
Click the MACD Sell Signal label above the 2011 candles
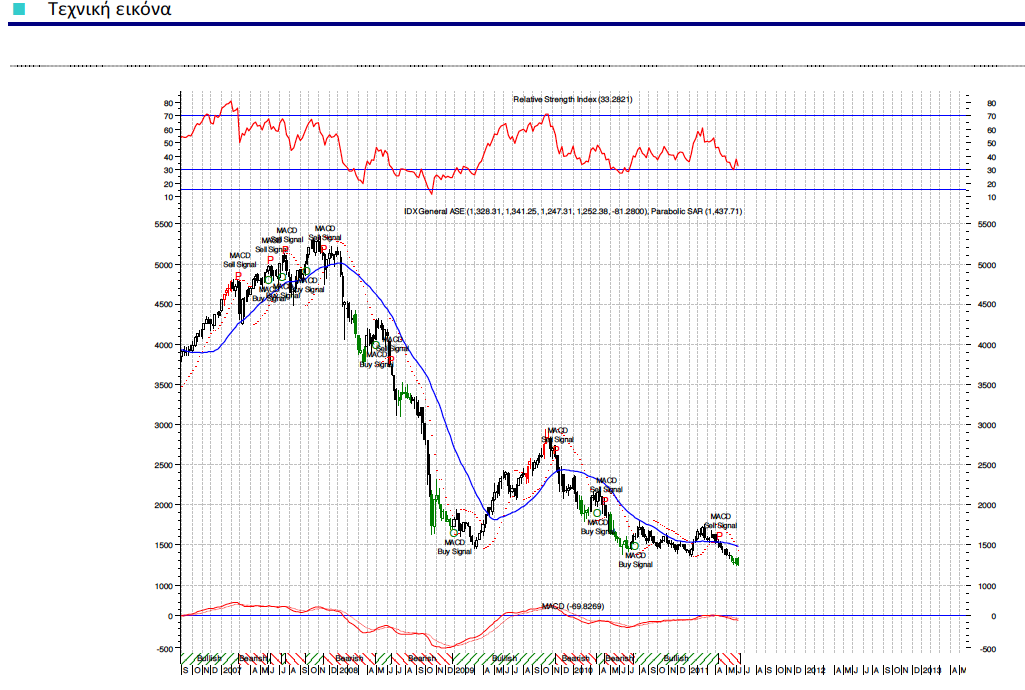click(720, 521)
